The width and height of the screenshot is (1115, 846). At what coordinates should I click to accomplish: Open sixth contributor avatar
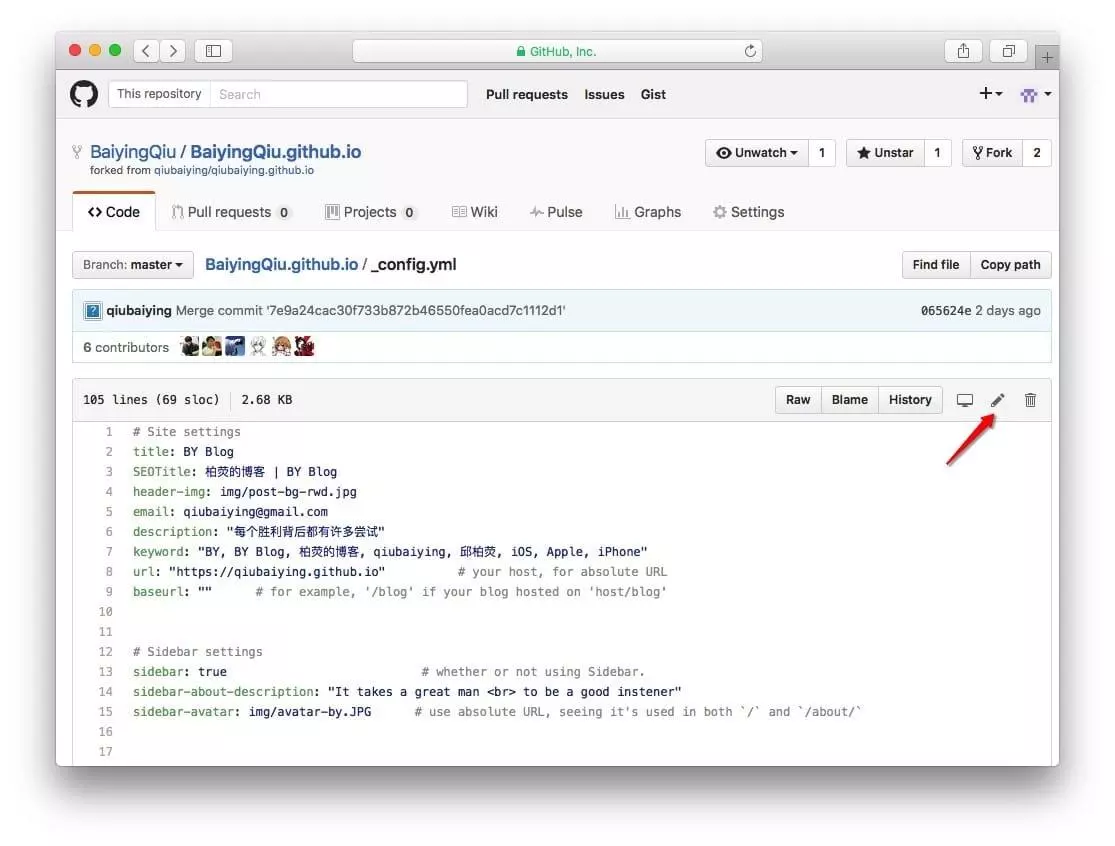(304, 346)
